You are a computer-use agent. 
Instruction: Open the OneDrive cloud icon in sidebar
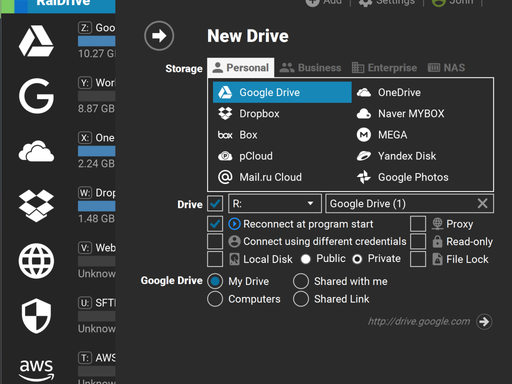point(36,151)
